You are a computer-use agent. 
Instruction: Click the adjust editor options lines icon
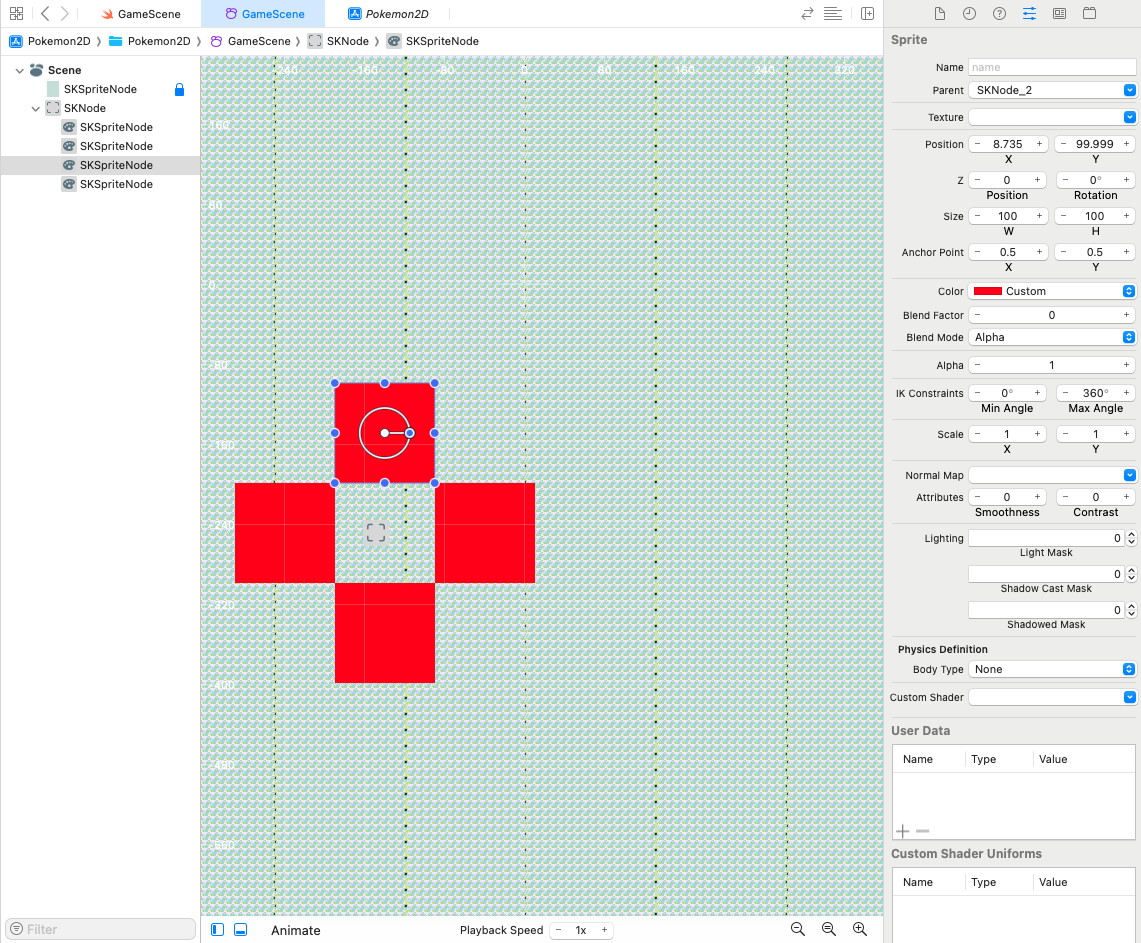click(833, 14)
